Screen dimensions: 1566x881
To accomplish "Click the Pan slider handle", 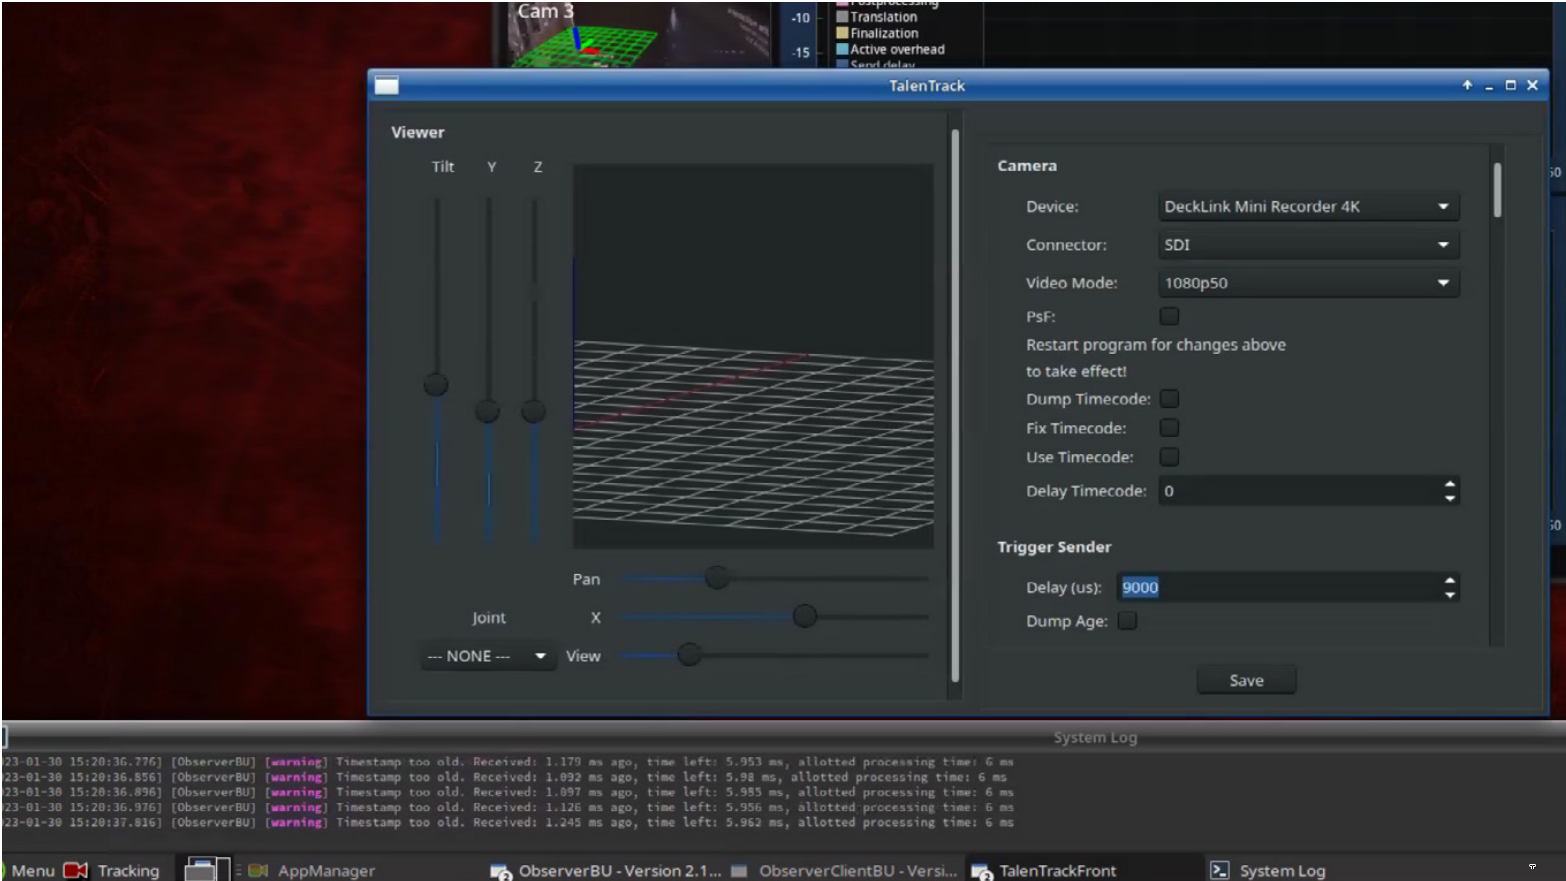I will [x=716, y=578].
